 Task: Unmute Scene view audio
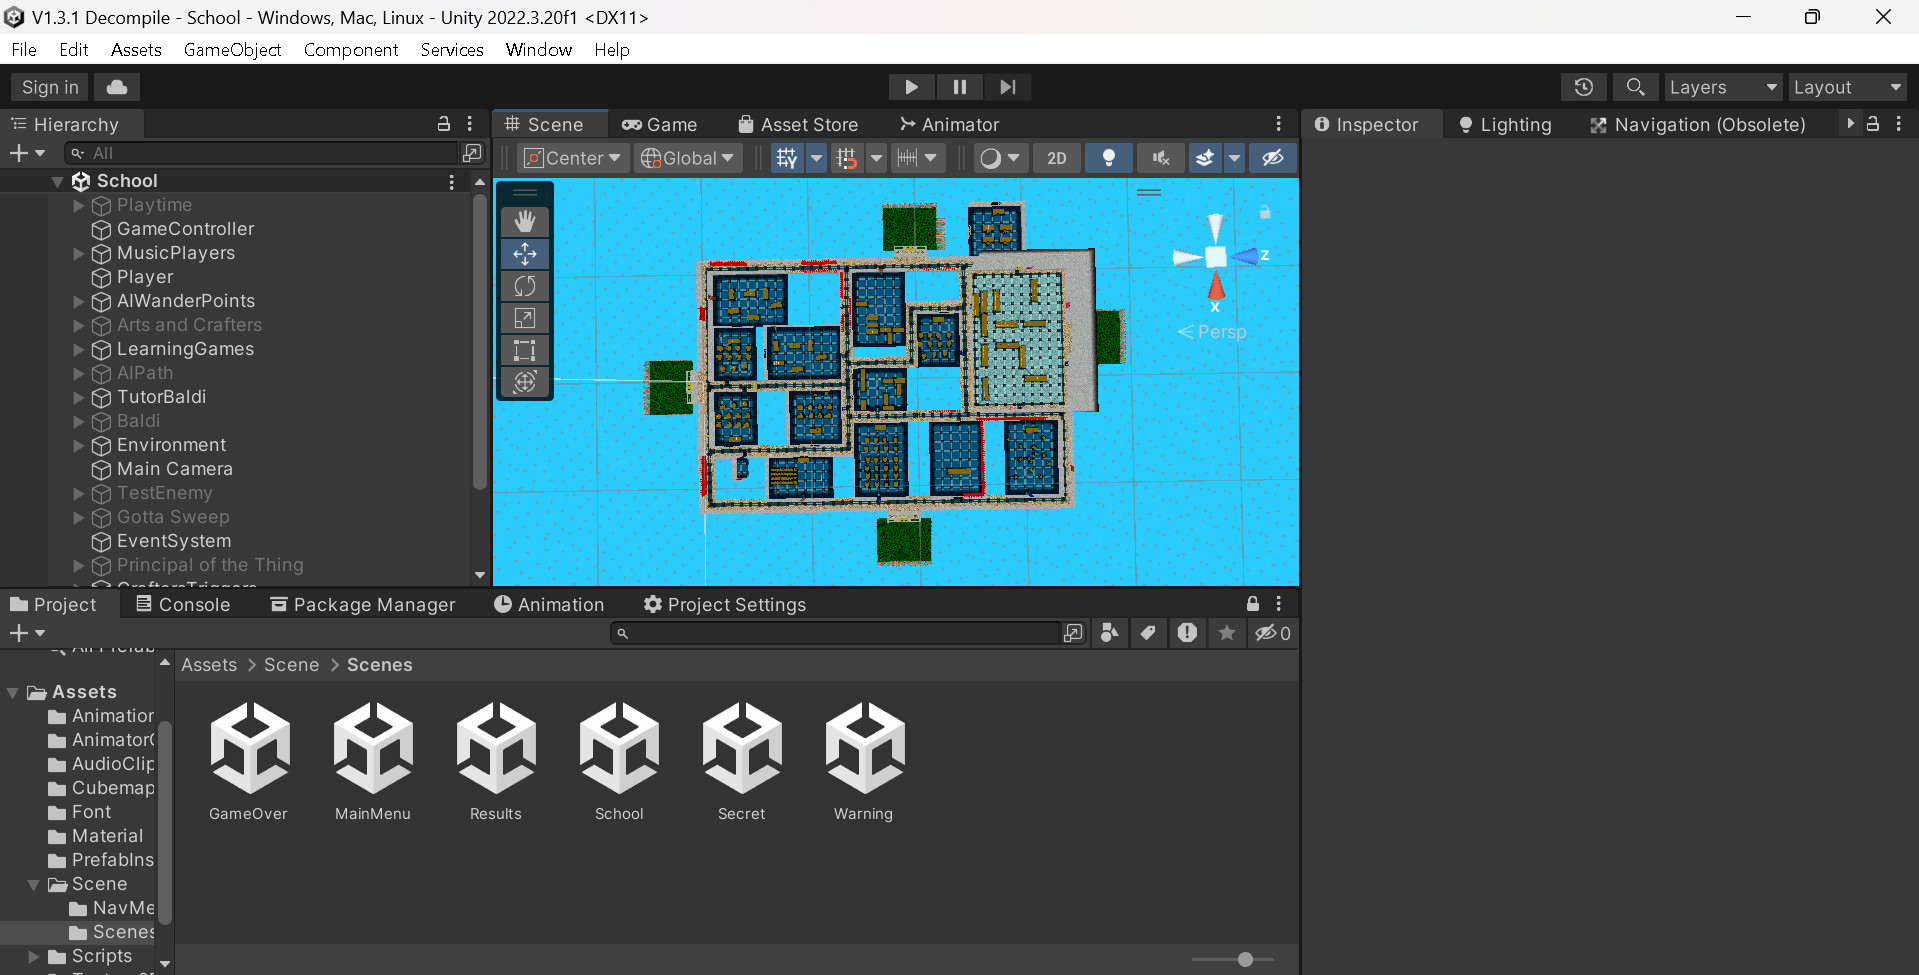pyautogui.click(x=1160, y=157)
